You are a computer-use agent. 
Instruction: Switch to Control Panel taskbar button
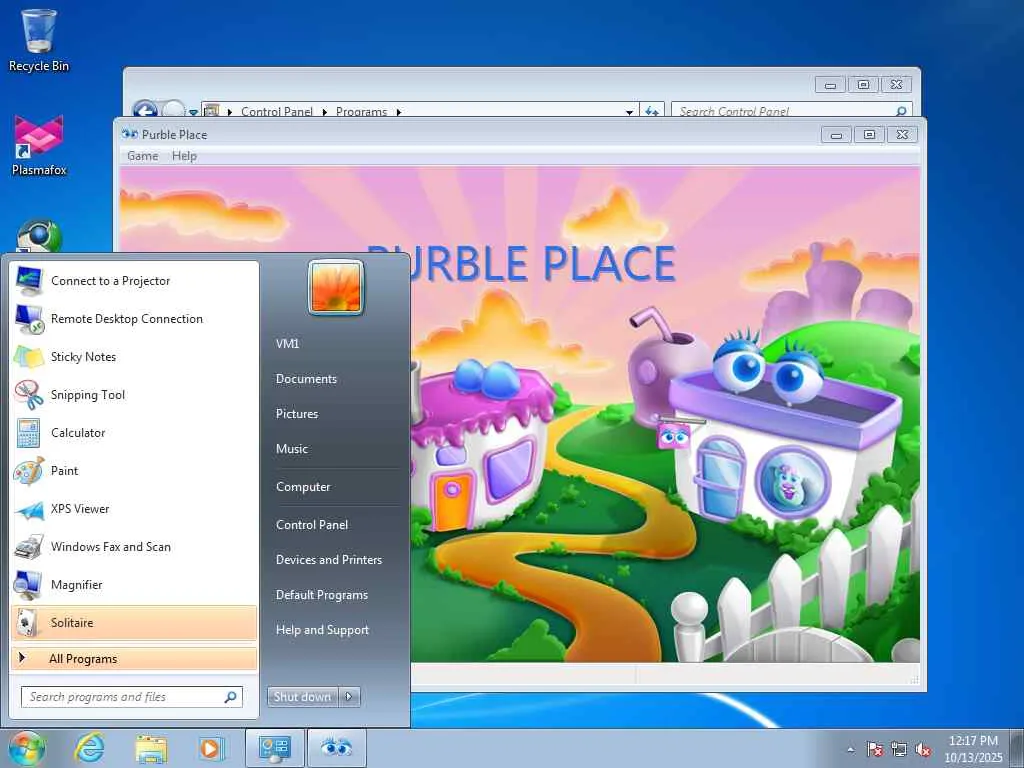[274, 748]
